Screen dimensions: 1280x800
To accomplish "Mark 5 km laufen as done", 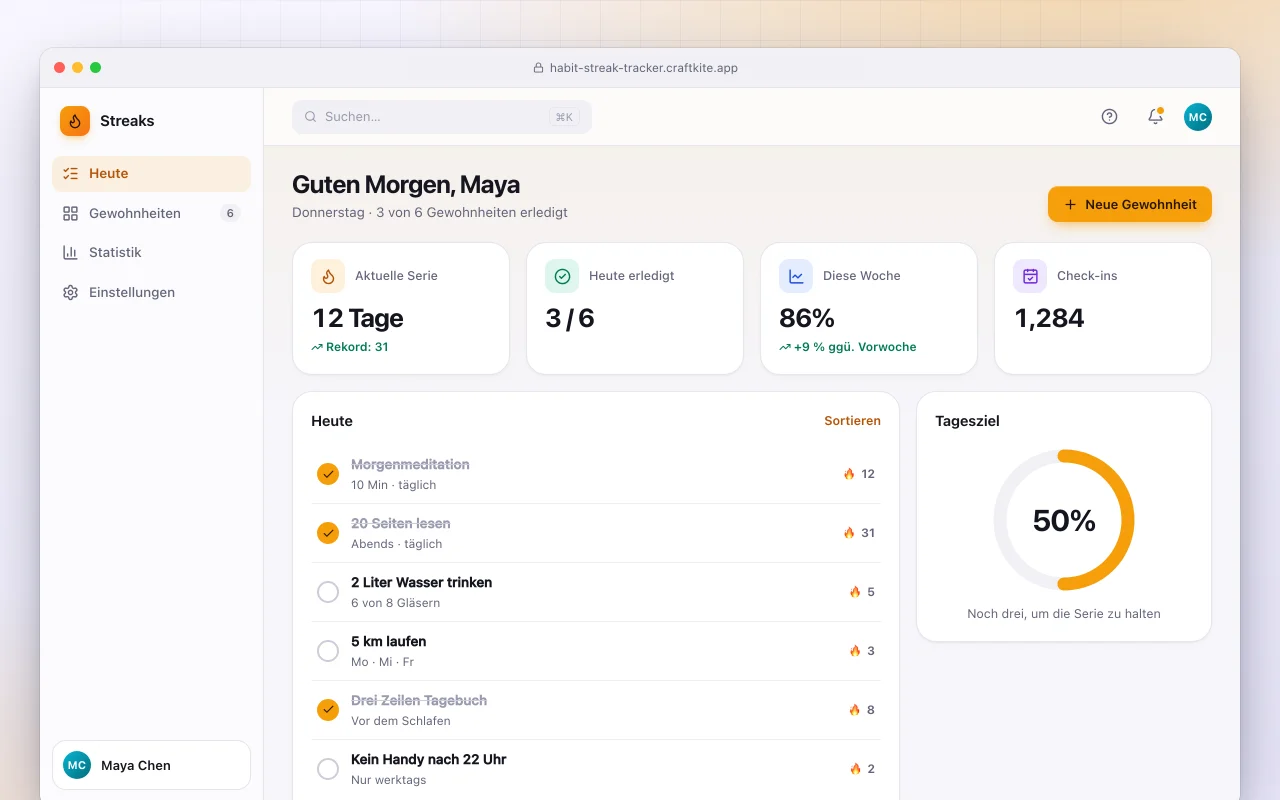I will pos(328,651).
